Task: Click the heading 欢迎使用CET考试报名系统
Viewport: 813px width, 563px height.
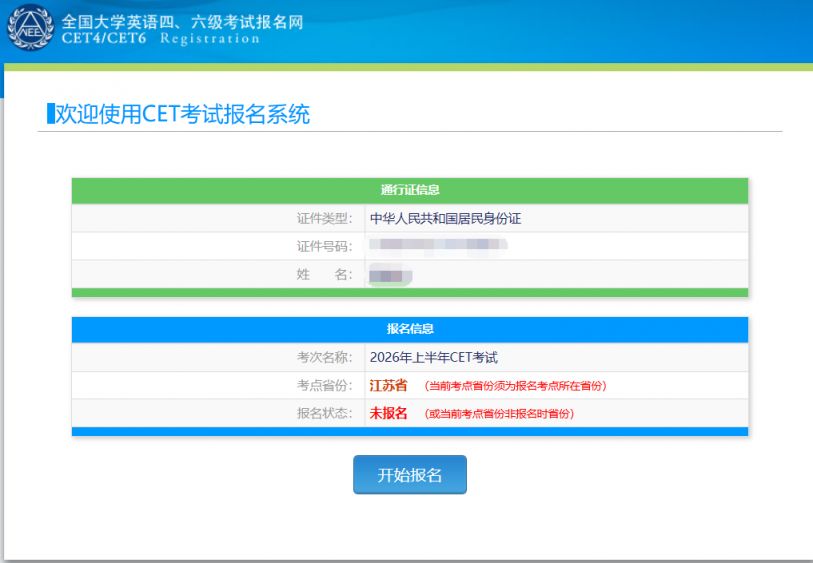Action: pos(183,114)
